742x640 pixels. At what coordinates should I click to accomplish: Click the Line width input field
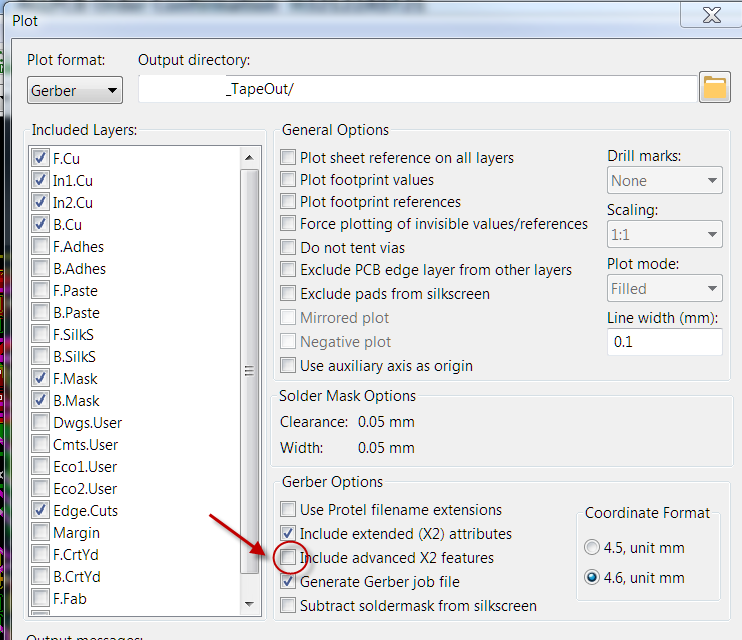[664, 341]
